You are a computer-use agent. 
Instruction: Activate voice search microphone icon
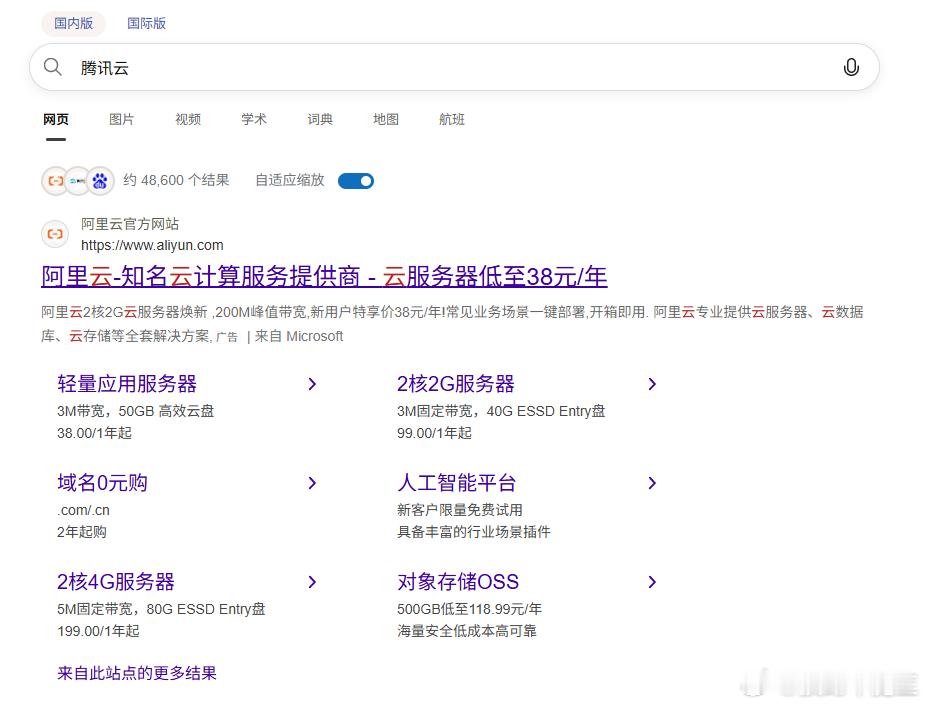(x=851, y=67)
